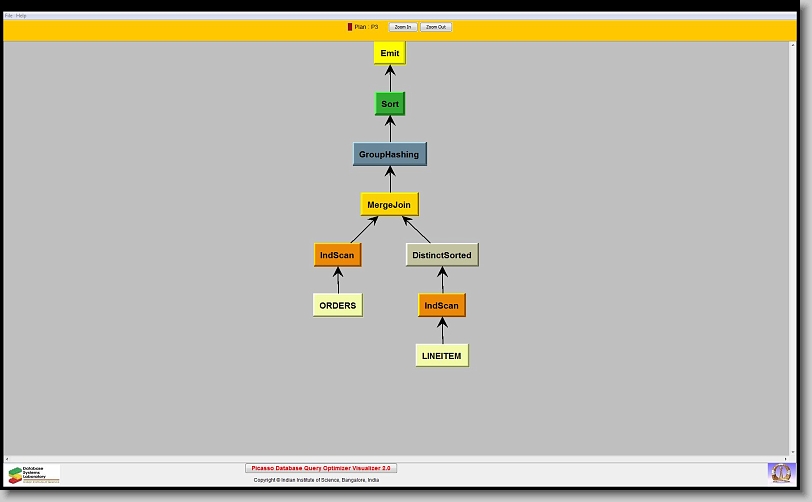Click the Zoom Out button
Image resolution: width=812 pixels, height=502 pixels.
click(x=435, y=27)
